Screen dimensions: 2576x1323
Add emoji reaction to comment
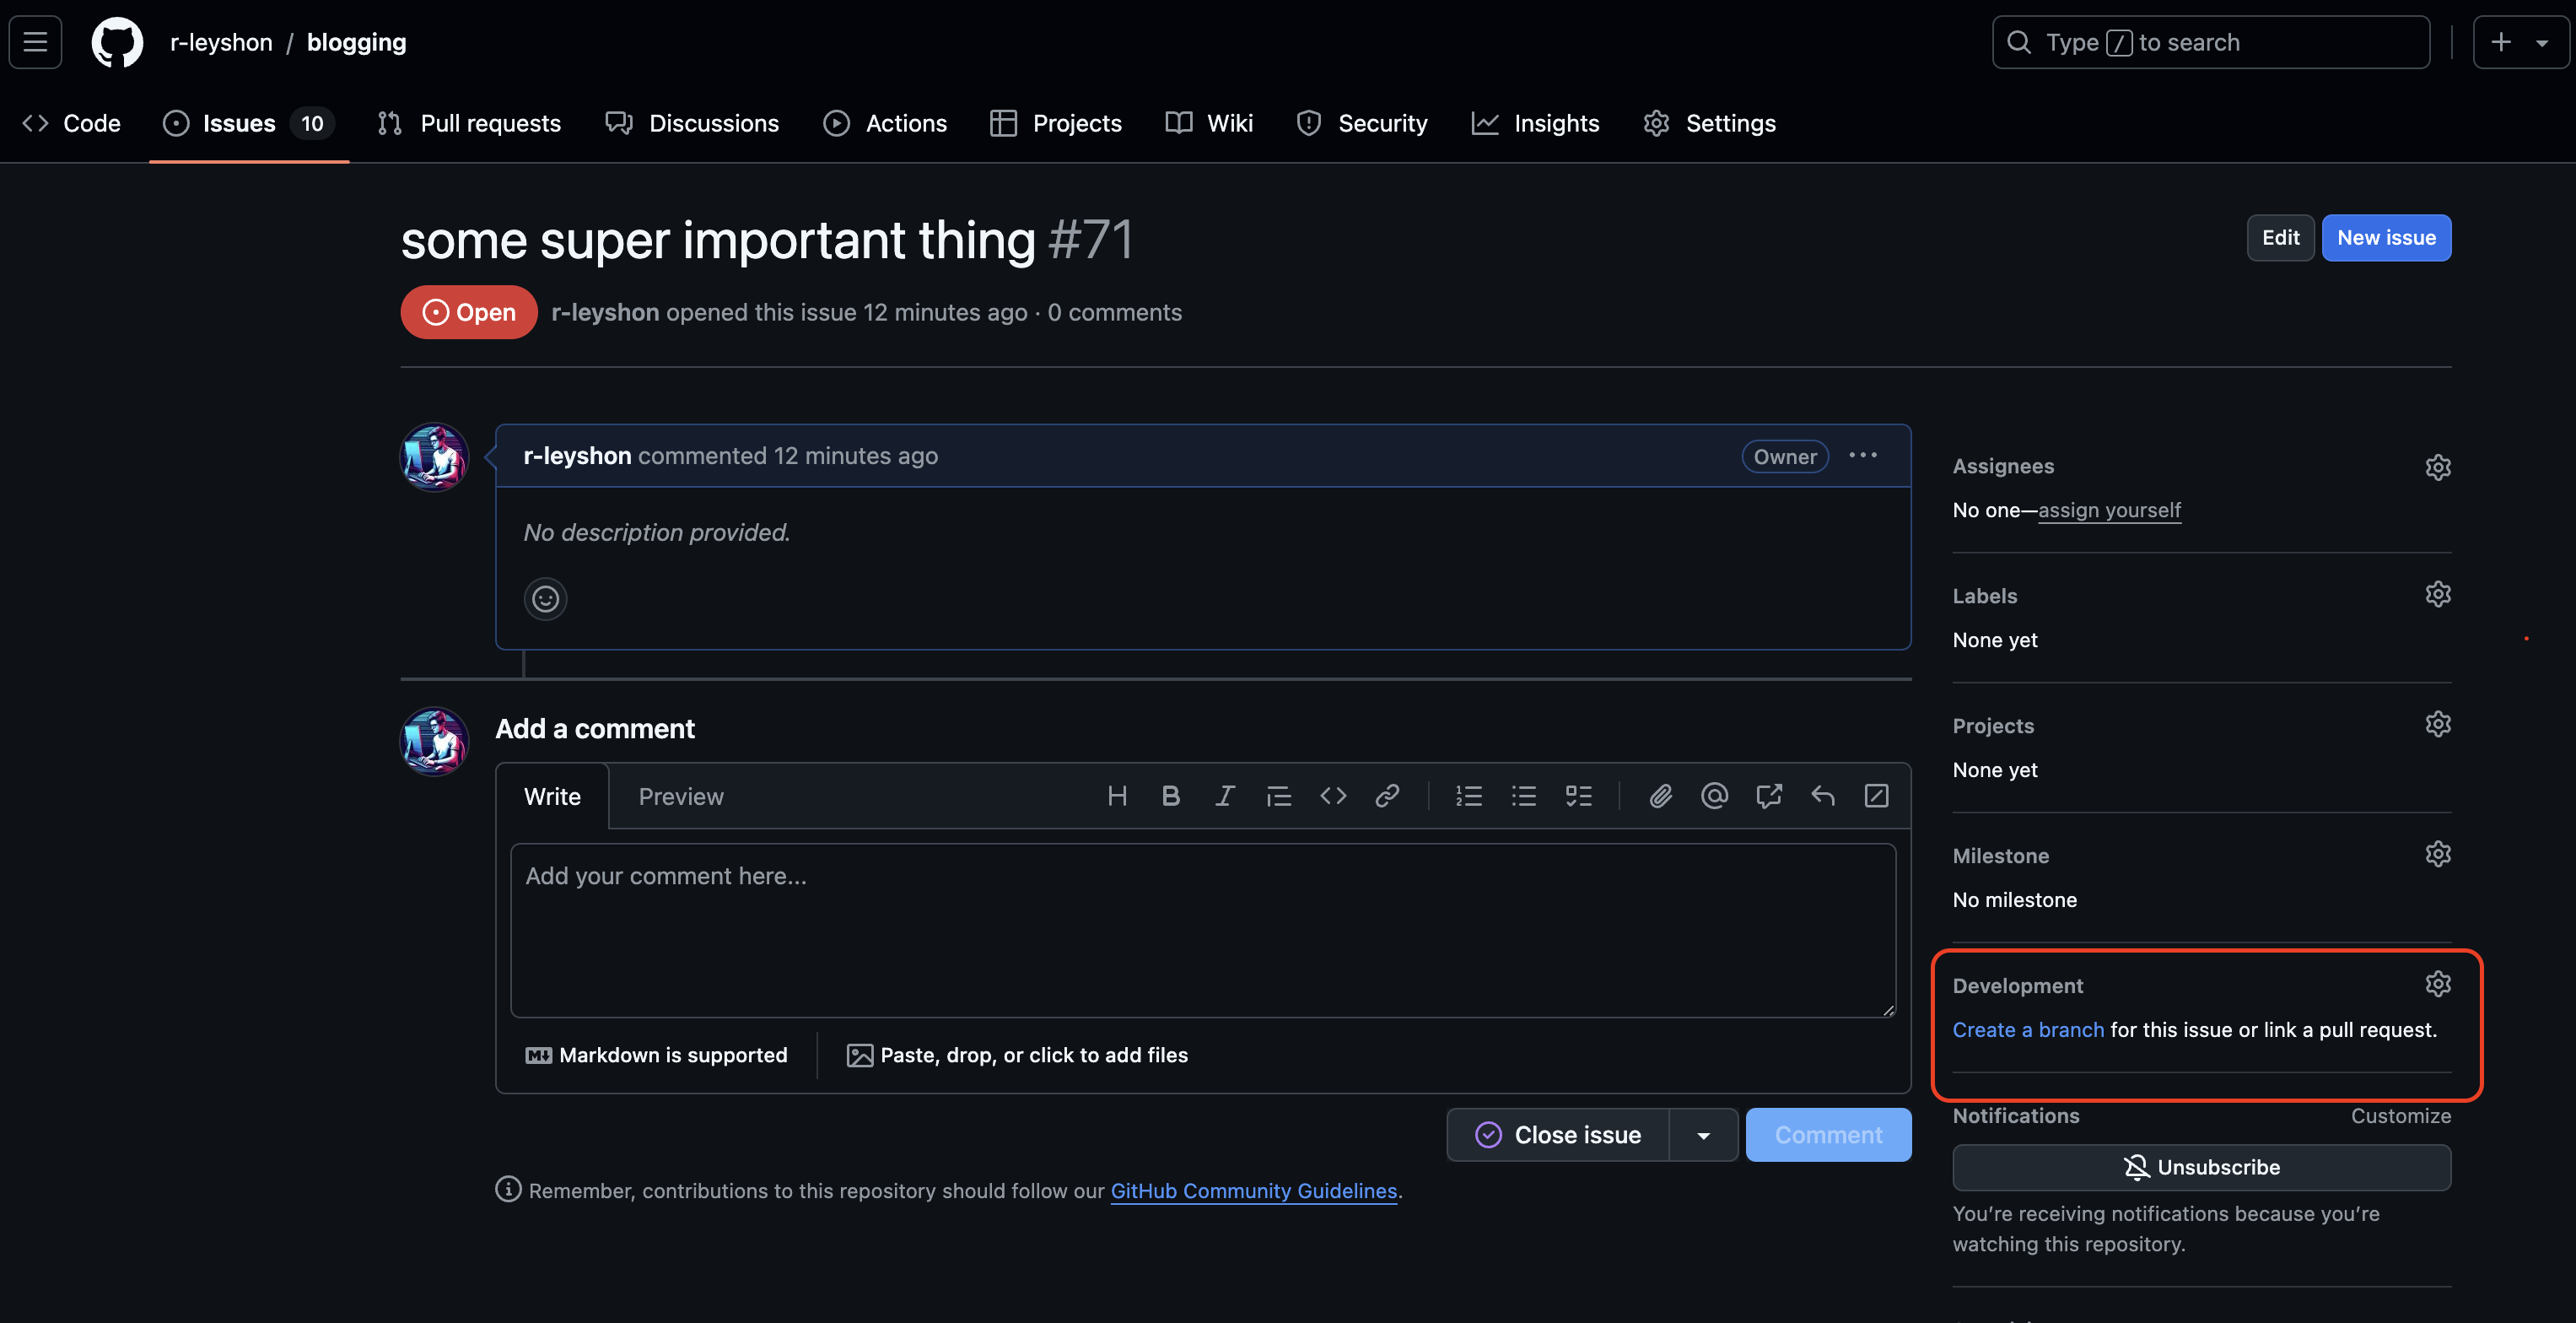coord(545,599)
